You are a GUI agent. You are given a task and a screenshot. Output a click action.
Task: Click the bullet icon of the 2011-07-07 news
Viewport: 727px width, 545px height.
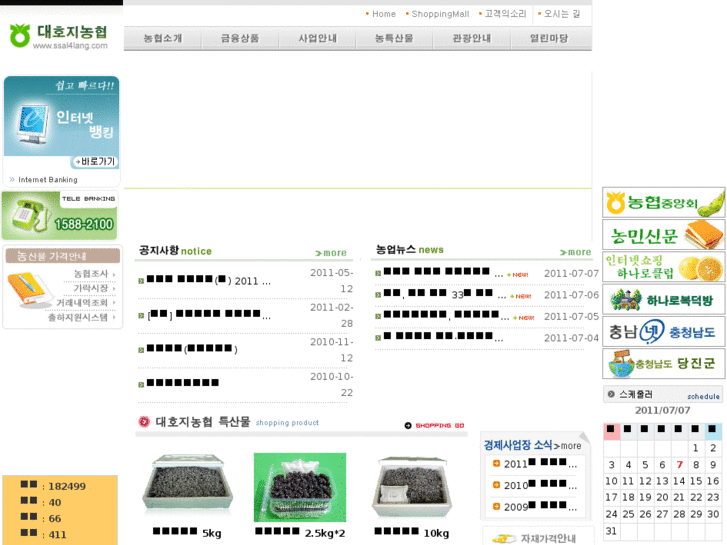pos(378,273)
